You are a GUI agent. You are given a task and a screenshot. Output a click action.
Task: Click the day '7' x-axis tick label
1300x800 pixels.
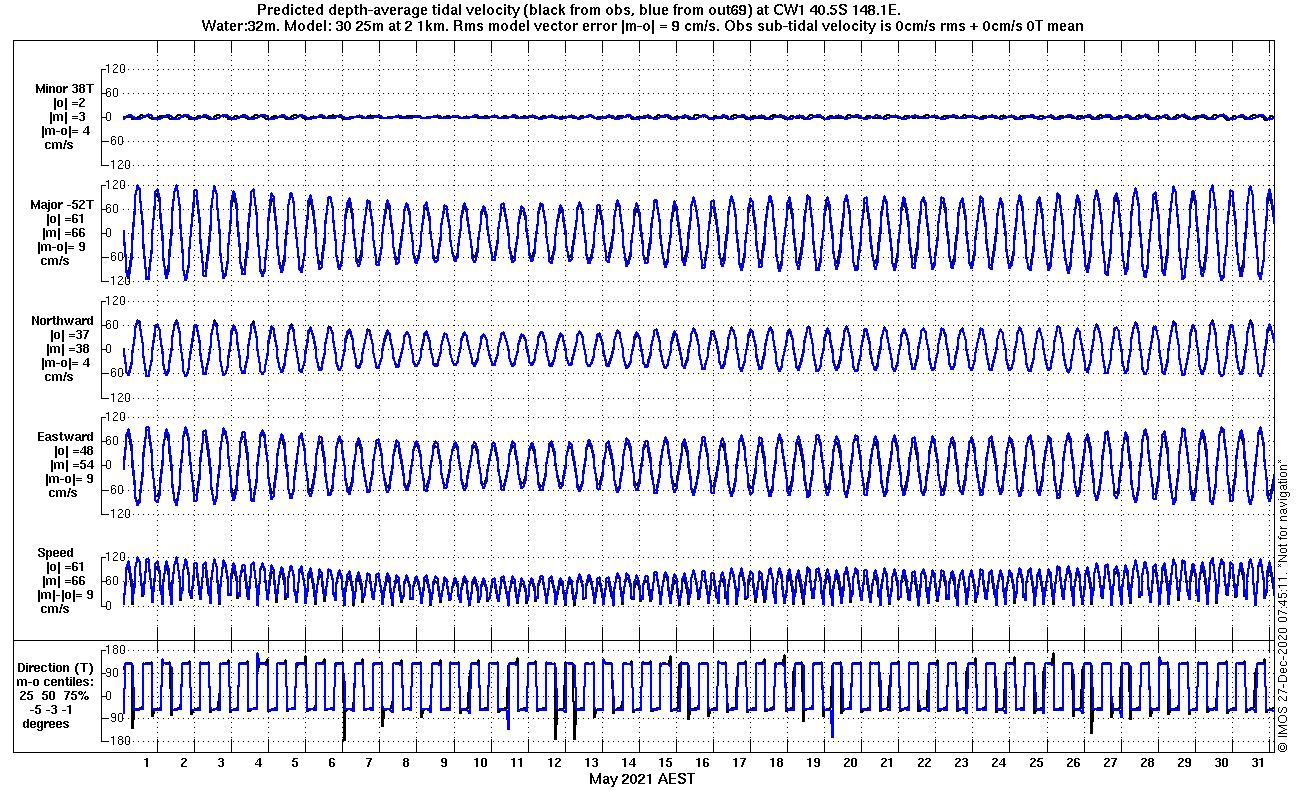[368, 763]
